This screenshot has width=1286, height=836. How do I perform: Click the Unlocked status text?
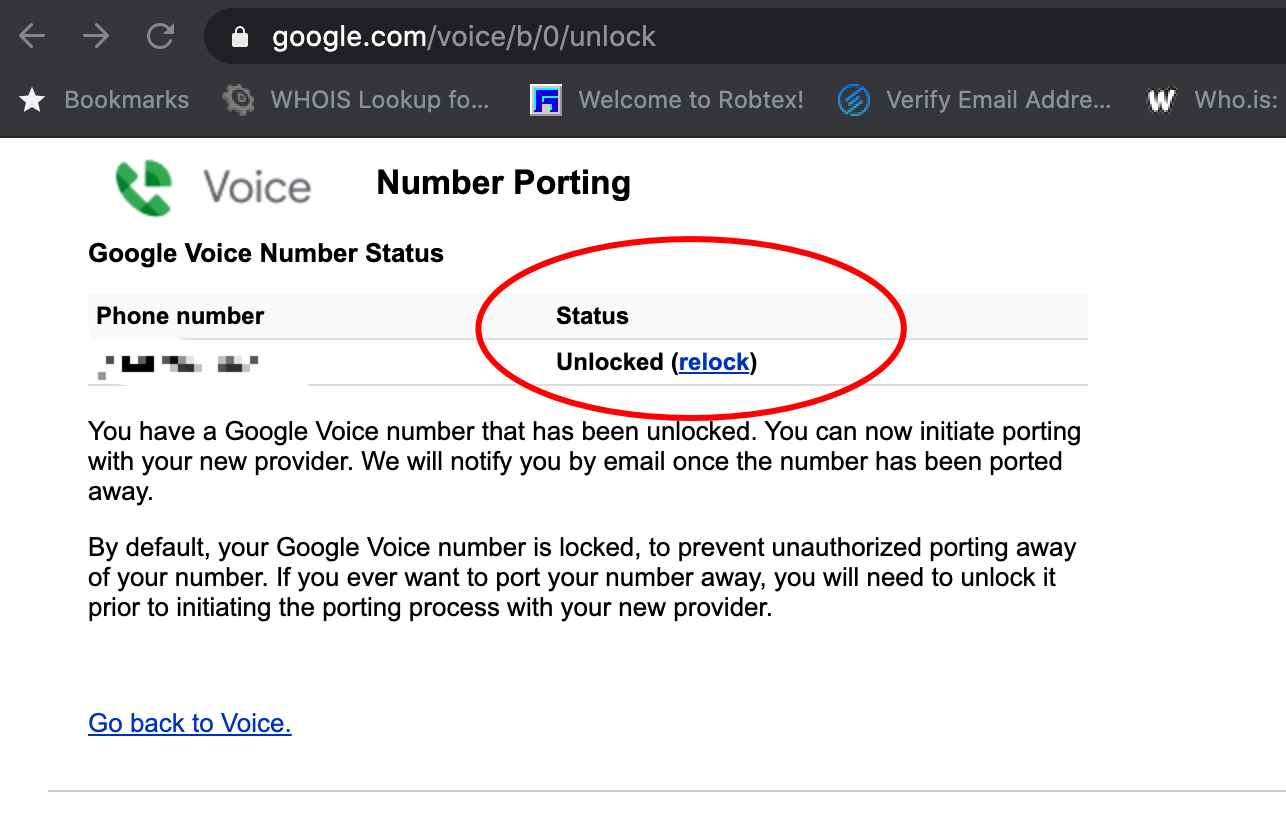pyautogui.click(x=610, y=362)
